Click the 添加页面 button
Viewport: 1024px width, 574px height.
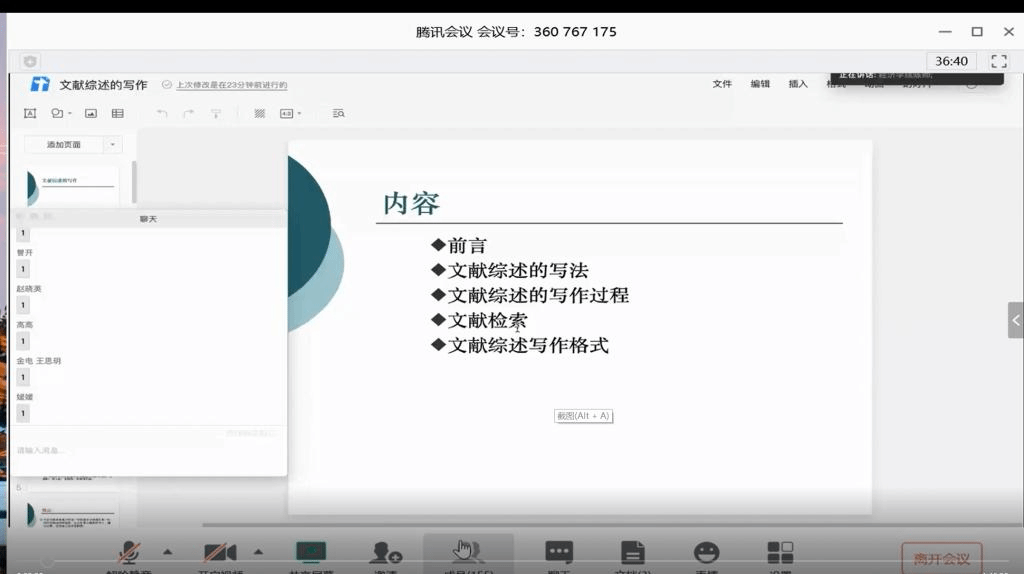coord(64,145)
